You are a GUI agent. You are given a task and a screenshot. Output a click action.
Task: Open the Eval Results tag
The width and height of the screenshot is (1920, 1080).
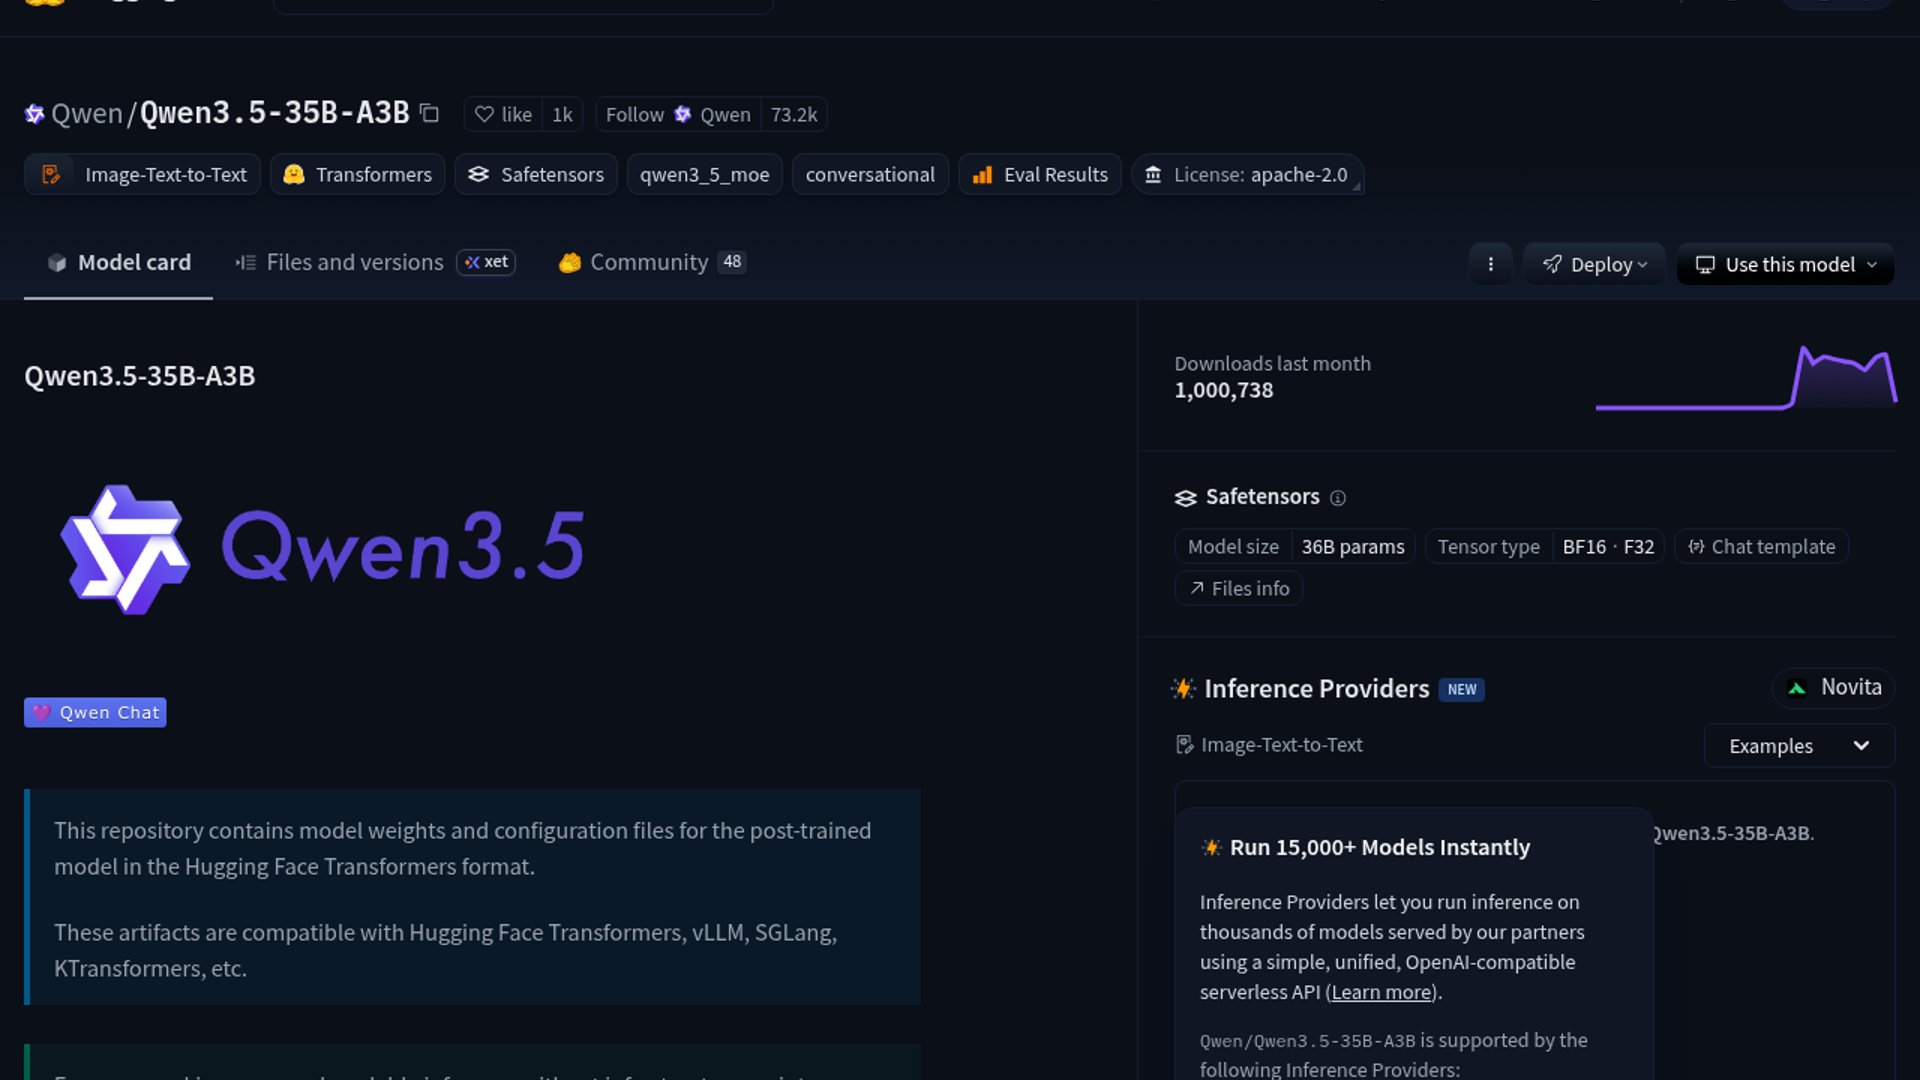tap(1040, 175)
